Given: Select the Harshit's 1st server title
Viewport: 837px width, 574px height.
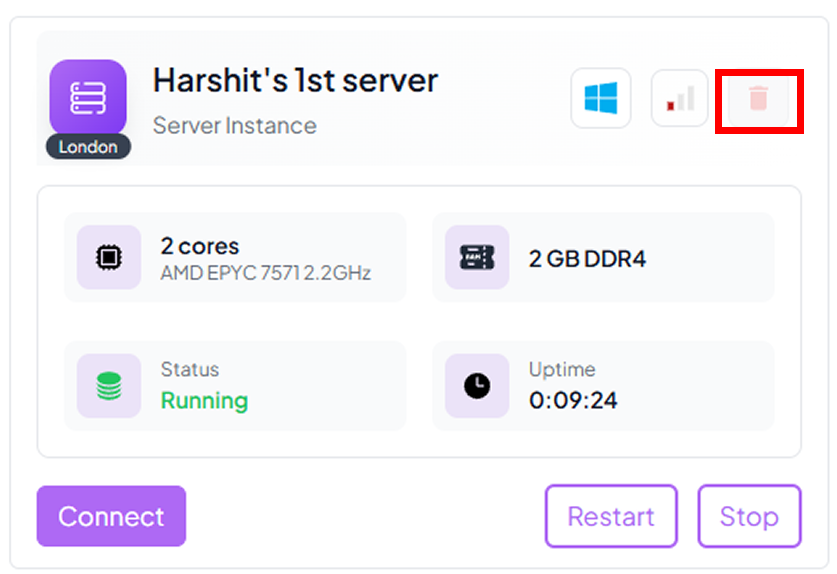Looking at the screenshot, I should [295, 80].
